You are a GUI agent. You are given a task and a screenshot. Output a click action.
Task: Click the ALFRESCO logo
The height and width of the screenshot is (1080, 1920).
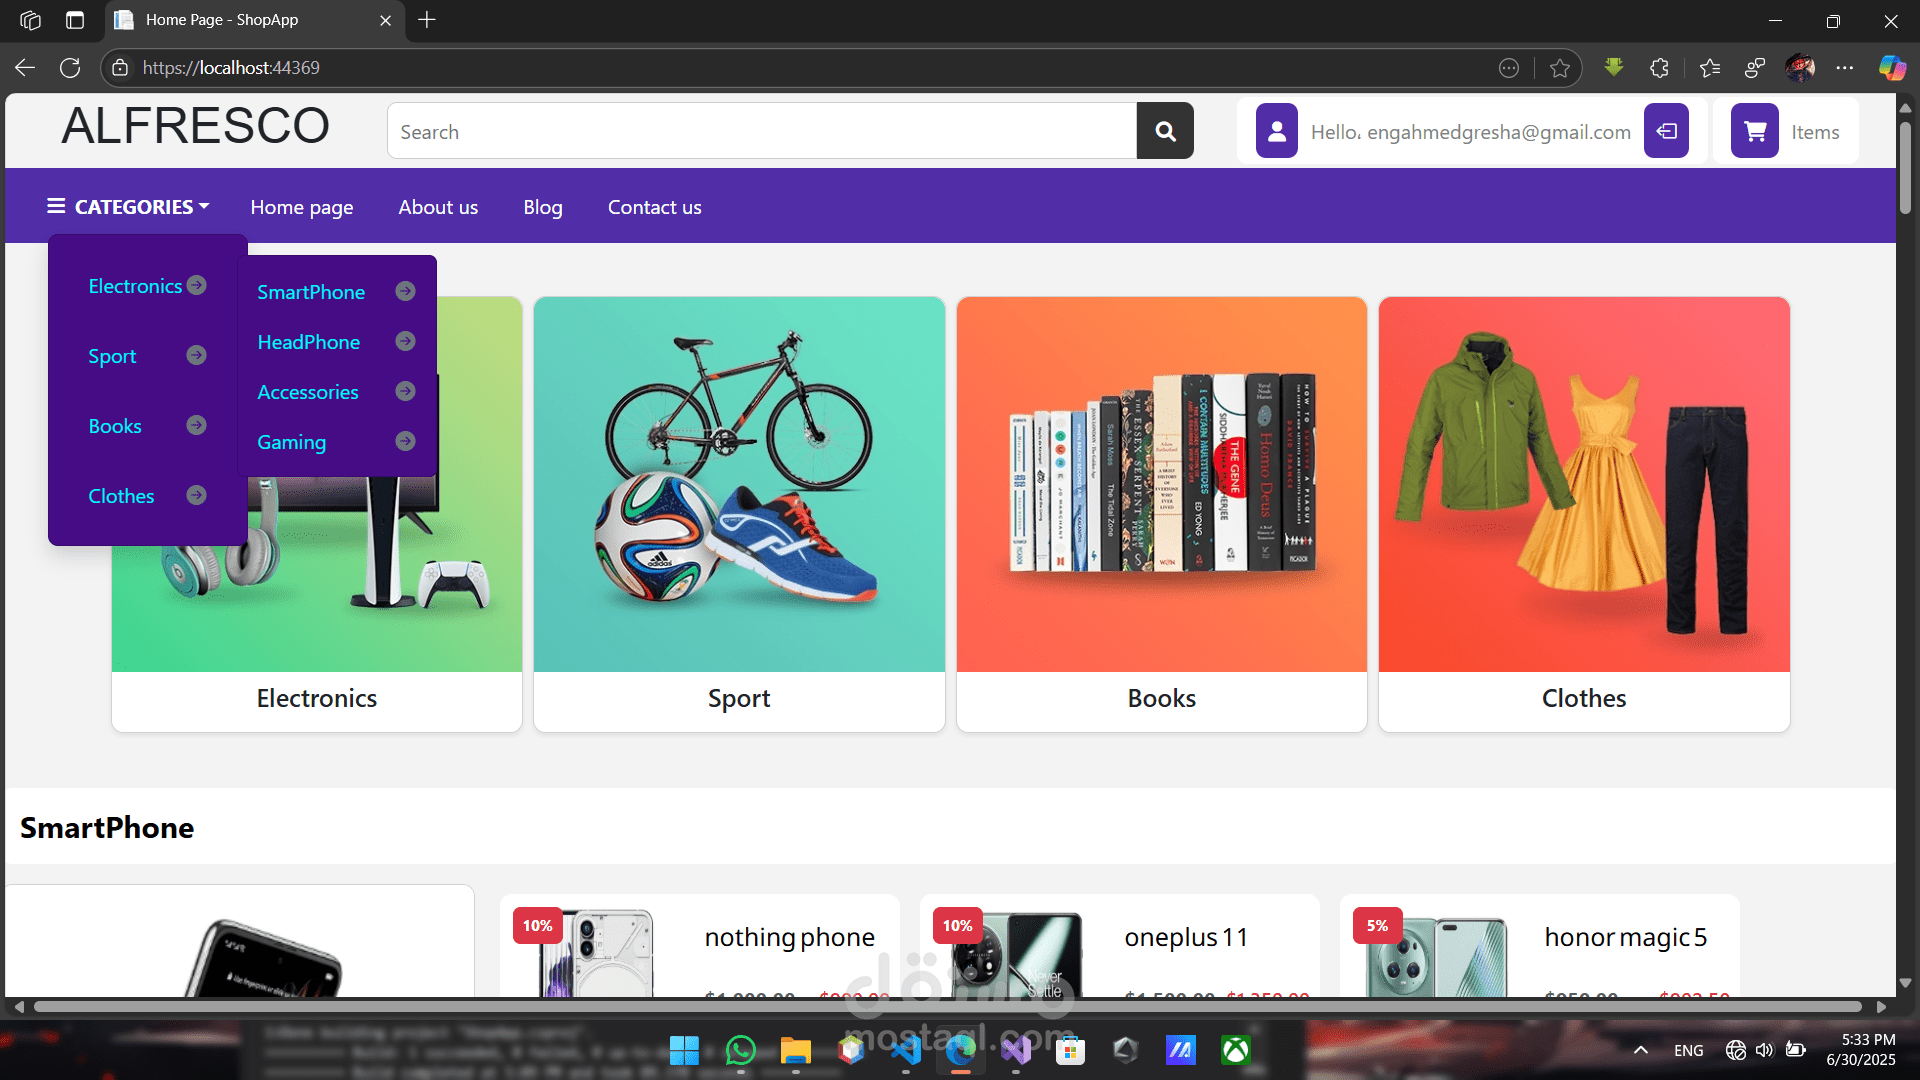(196, 126)
